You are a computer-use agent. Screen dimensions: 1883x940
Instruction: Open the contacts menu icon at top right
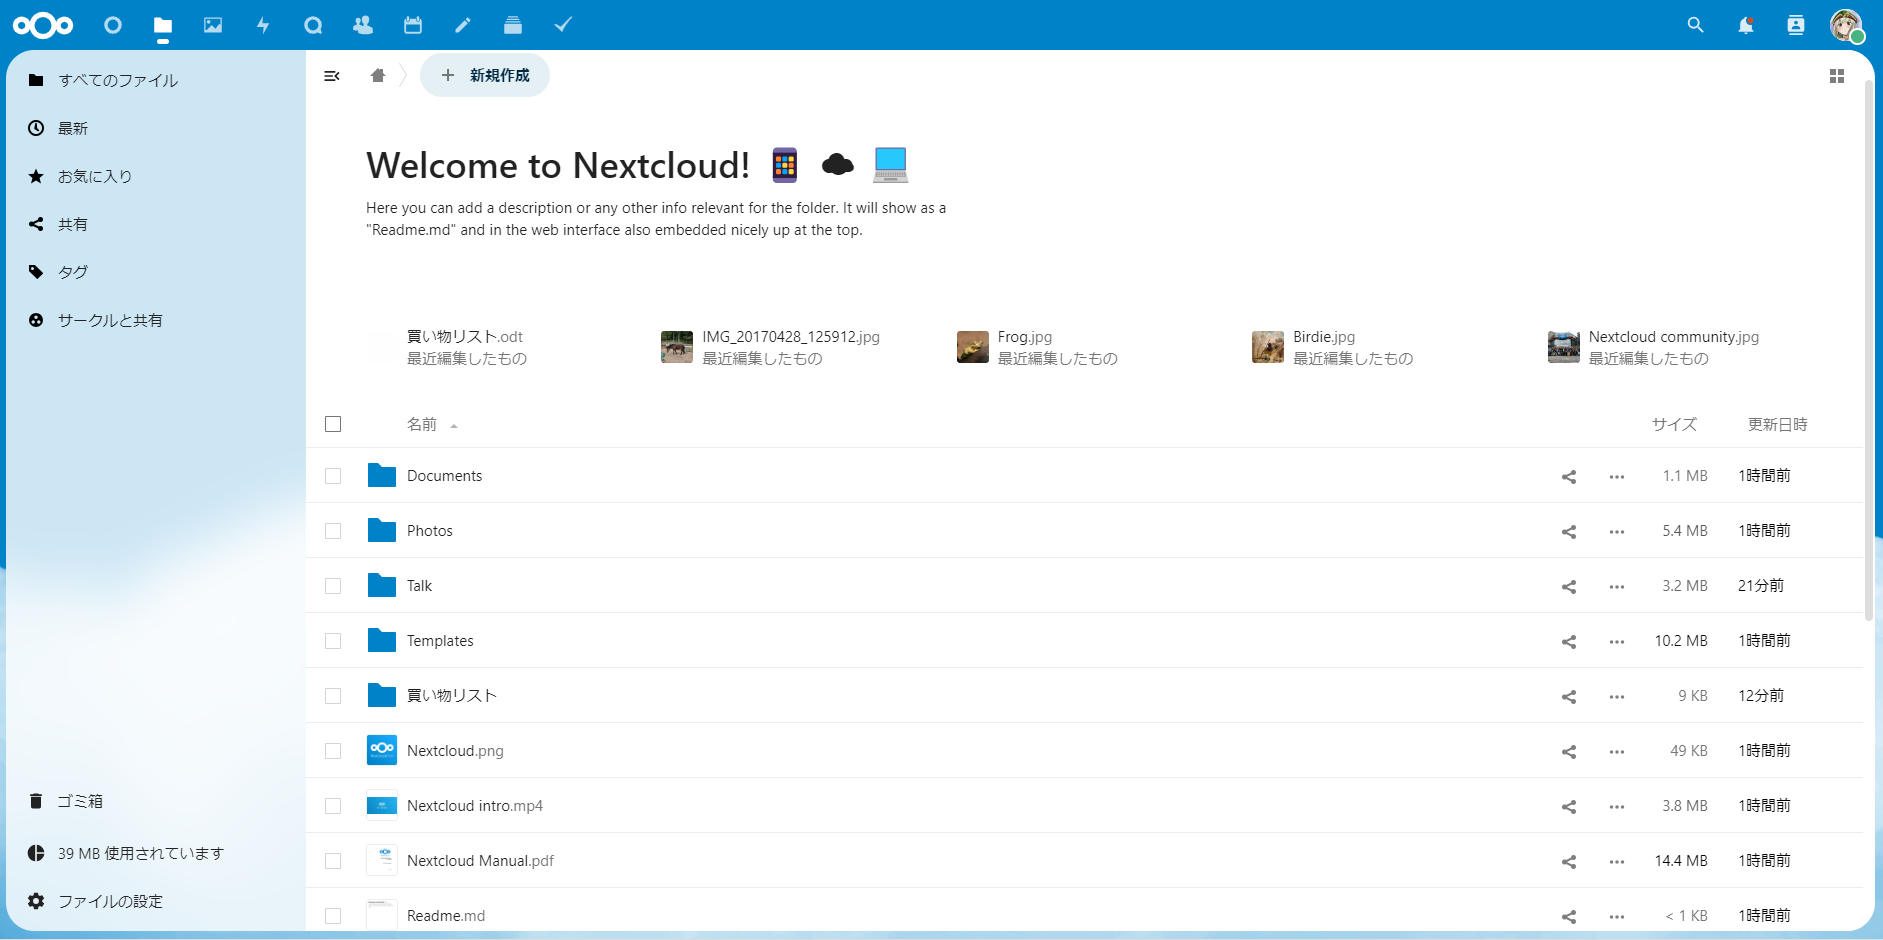(1796, 25)
